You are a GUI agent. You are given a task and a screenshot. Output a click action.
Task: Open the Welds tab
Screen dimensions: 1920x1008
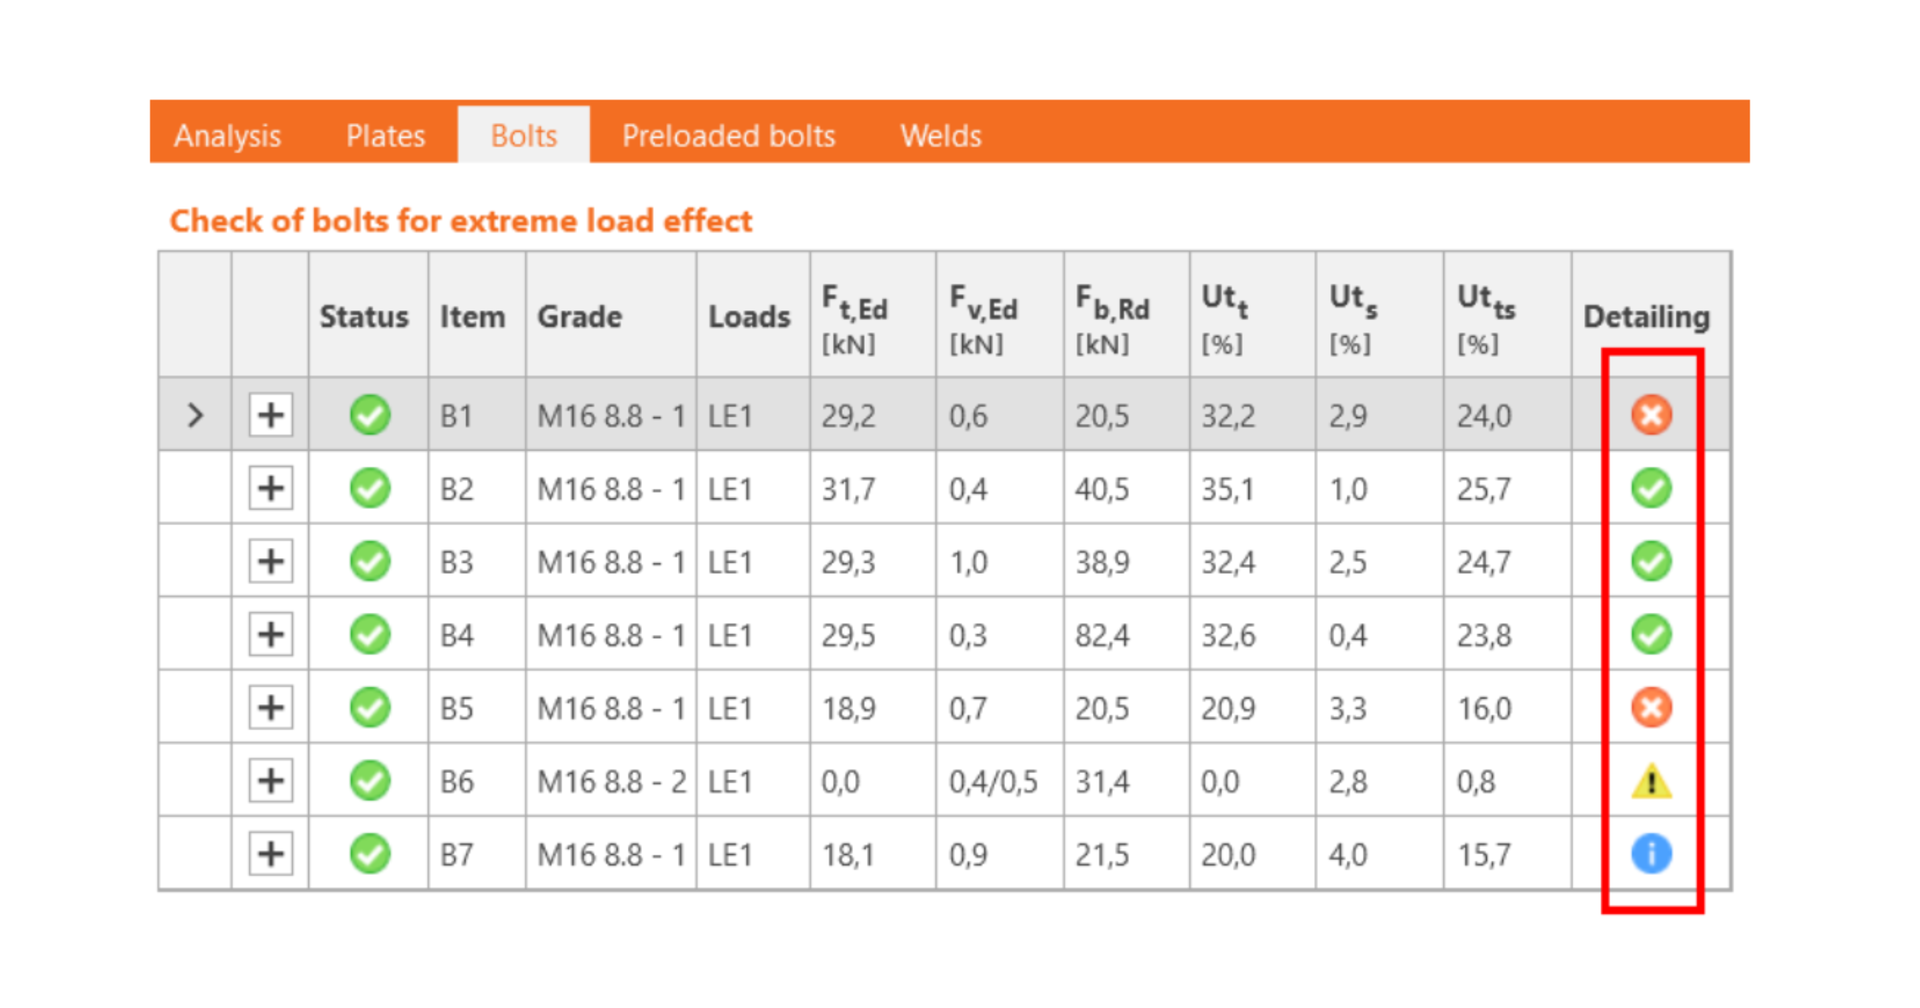tap(940, 135)
